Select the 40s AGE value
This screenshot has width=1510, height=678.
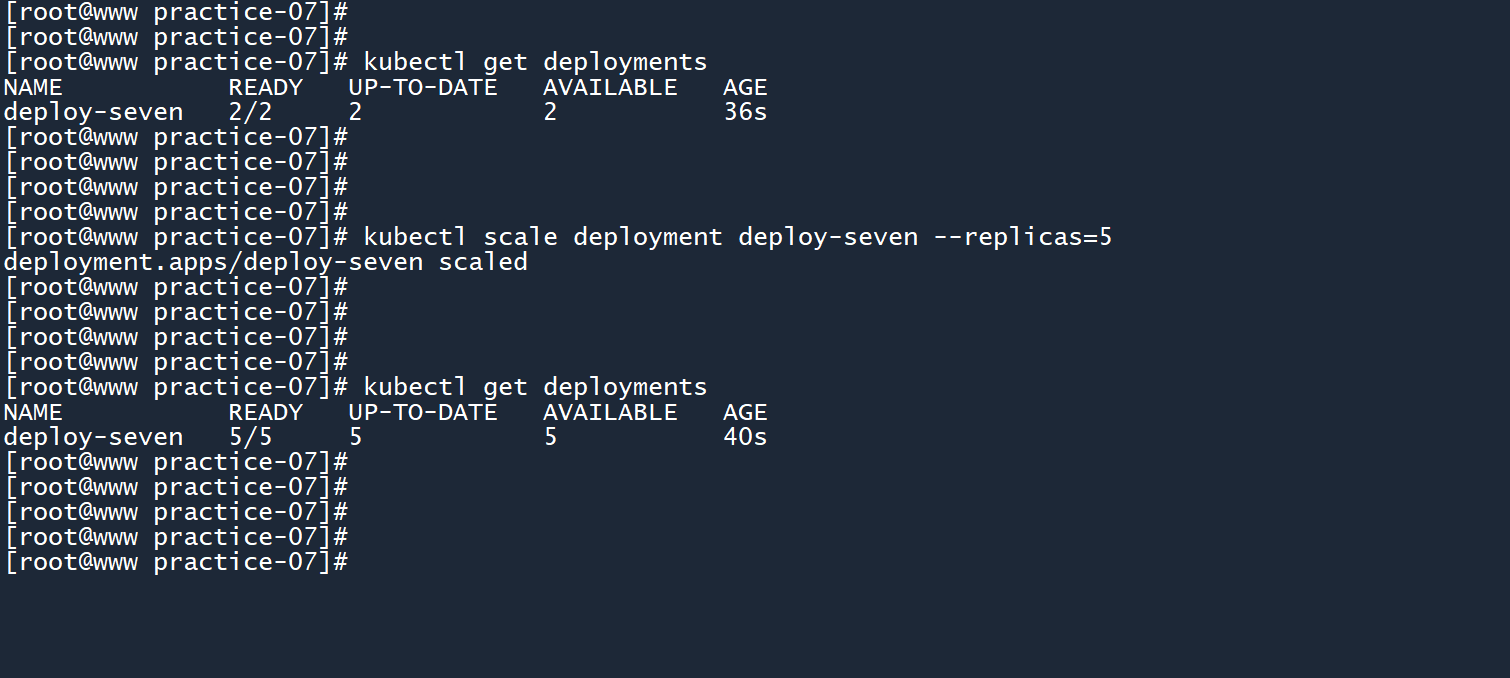pos(745,437)
